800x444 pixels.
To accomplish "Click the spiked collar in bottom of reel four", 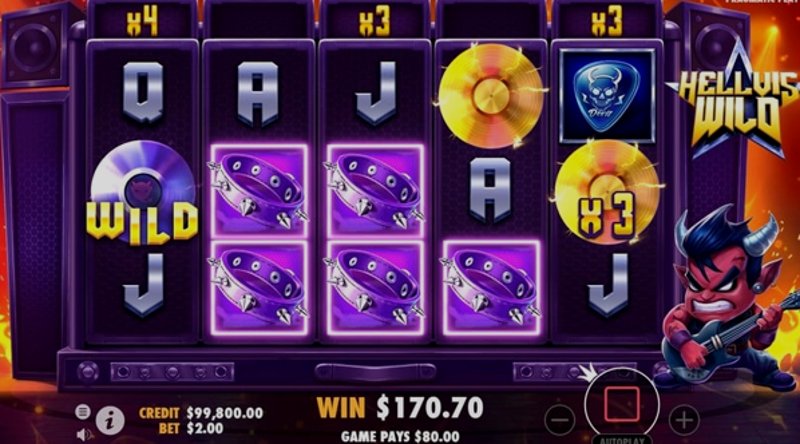I will (x=491, y=288).
